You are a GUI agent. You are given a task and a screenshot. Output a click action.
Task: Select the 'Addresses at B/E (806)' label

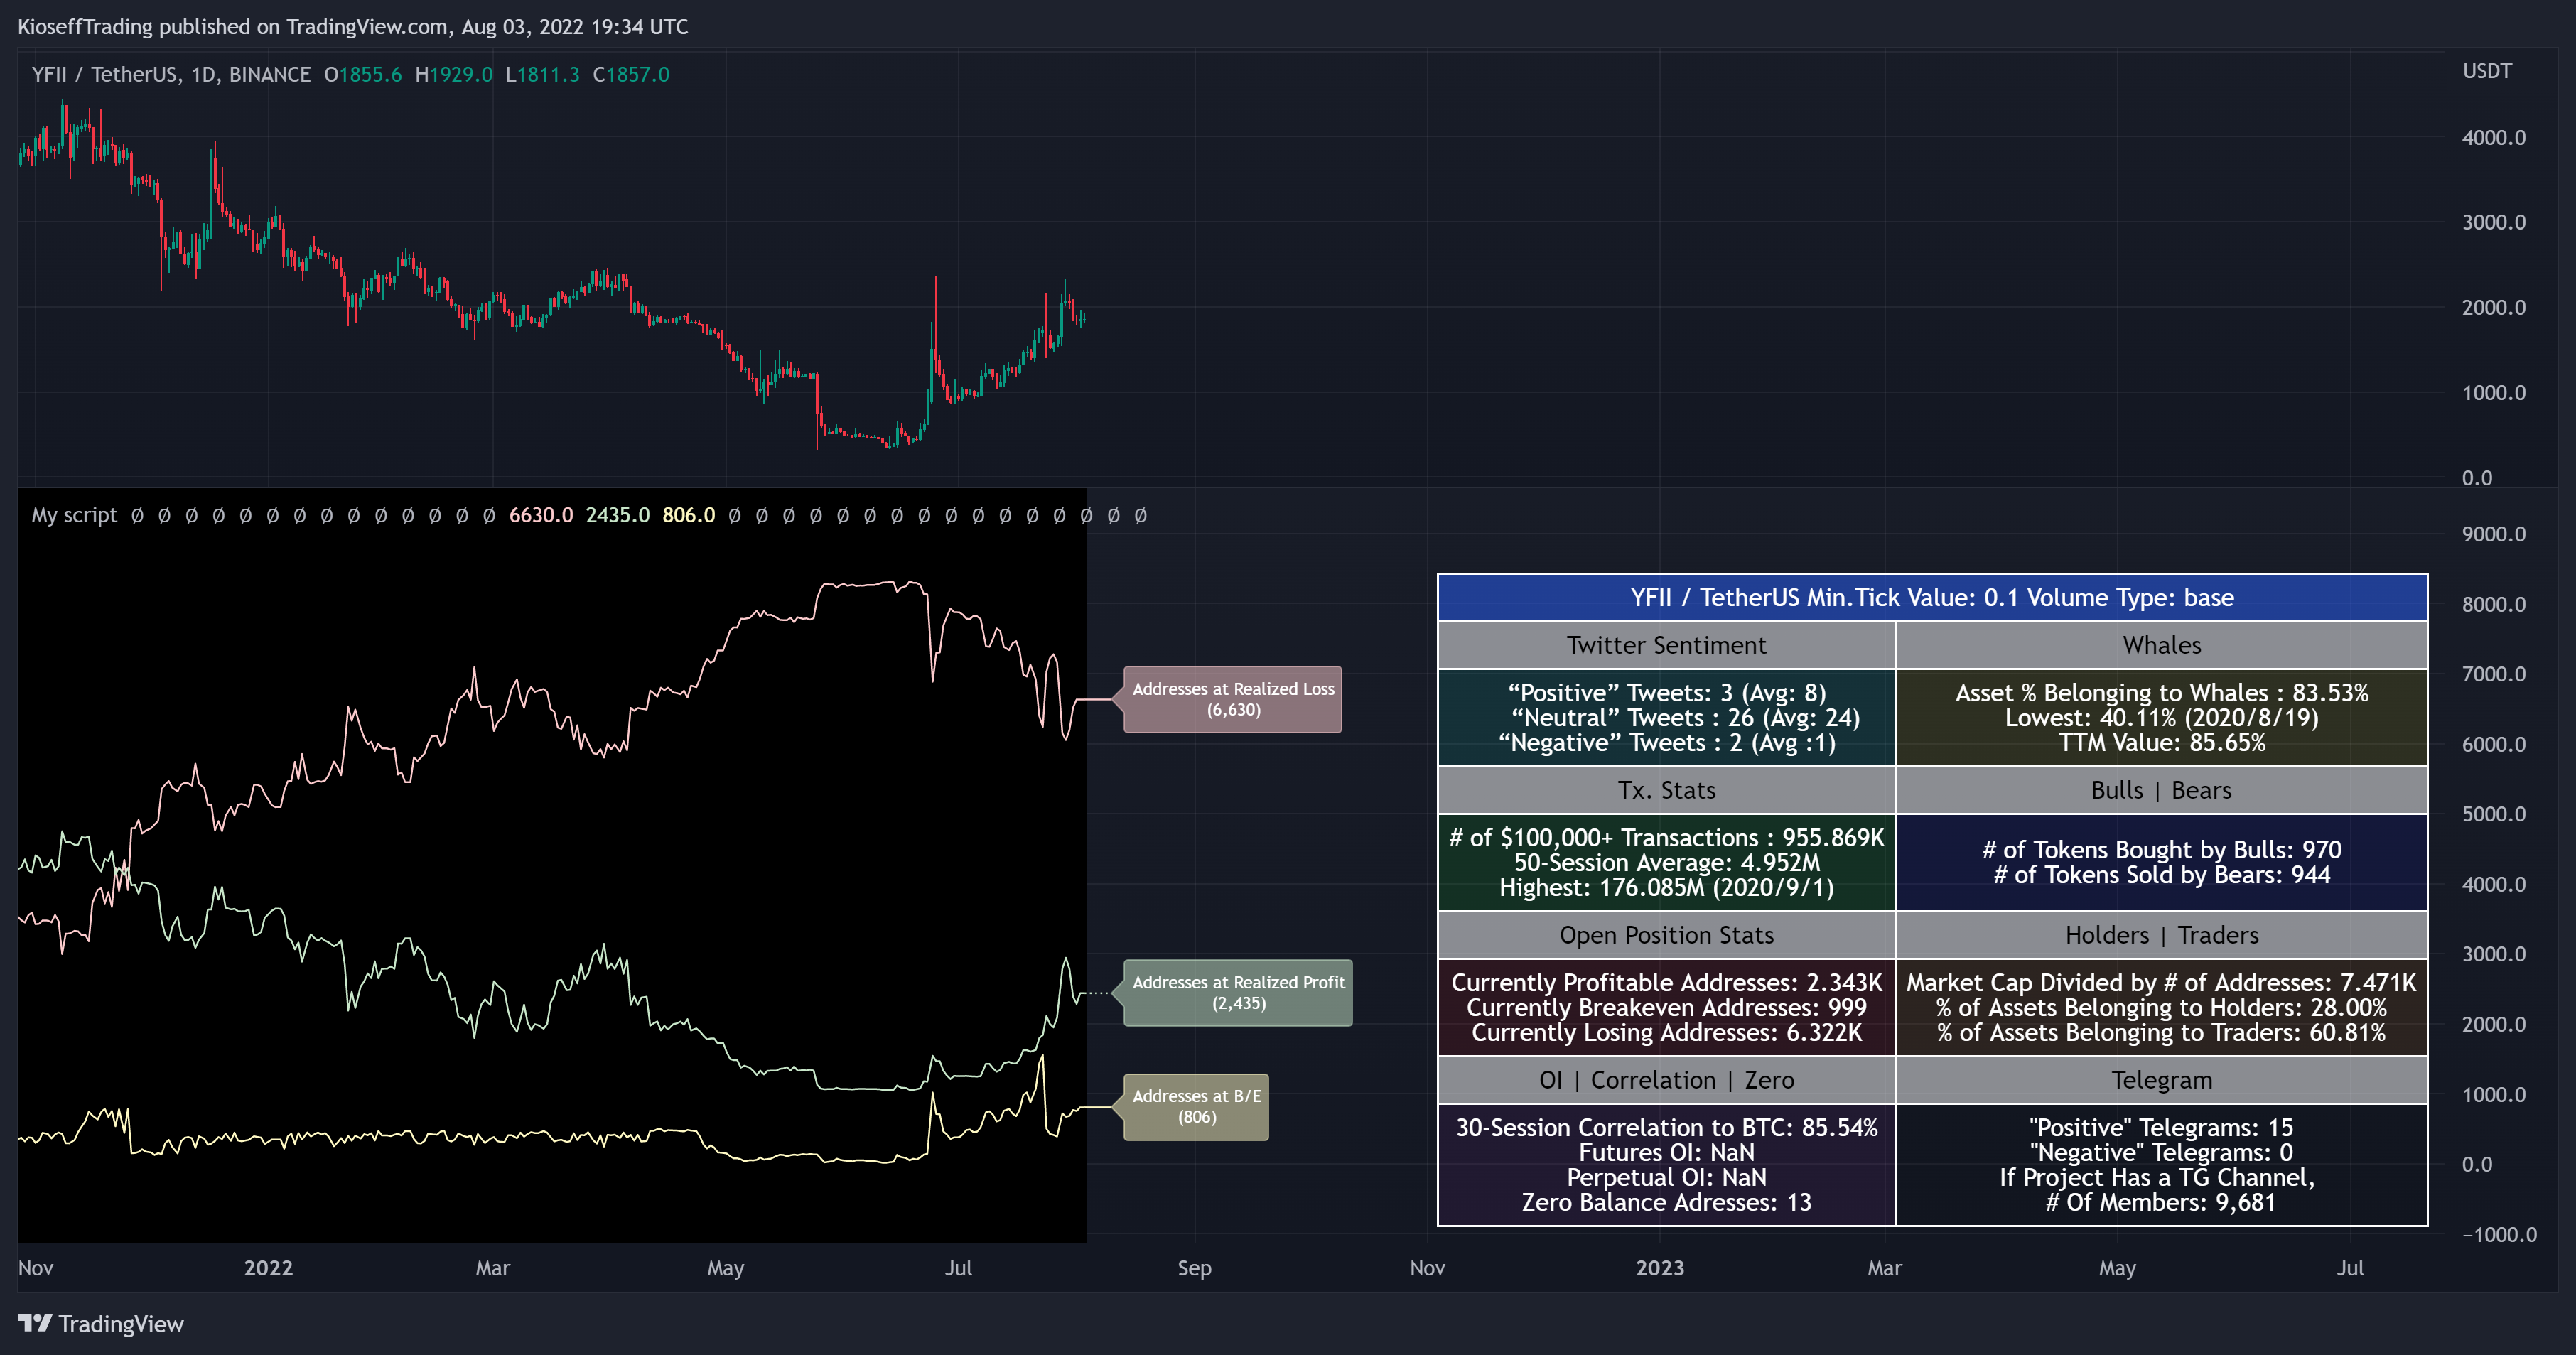tap(1196, 1107)
